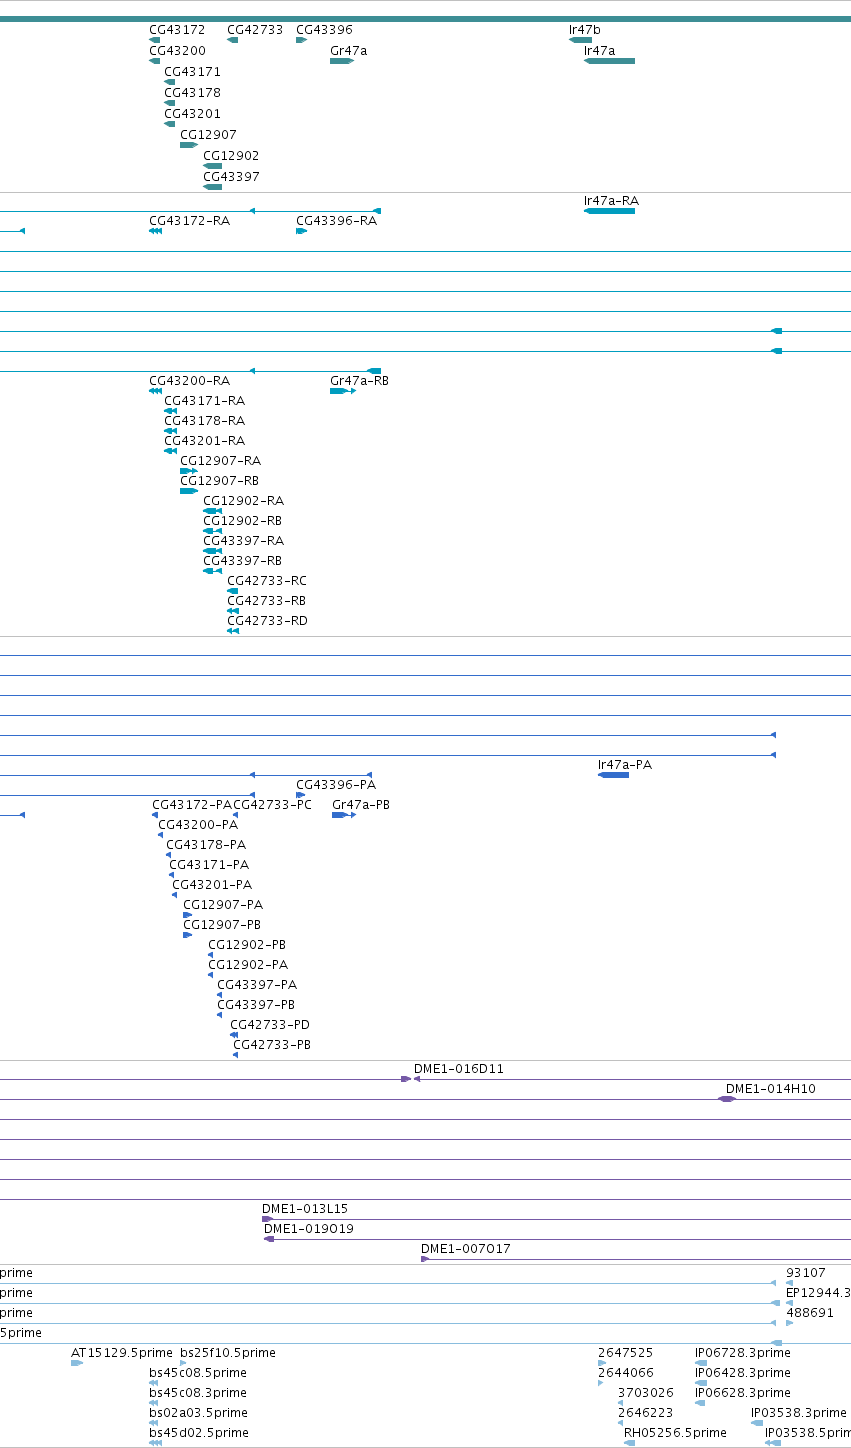851x1448 pixels.
Task: Select the CG12907-PB protein label
Action: tap(222, 925)
